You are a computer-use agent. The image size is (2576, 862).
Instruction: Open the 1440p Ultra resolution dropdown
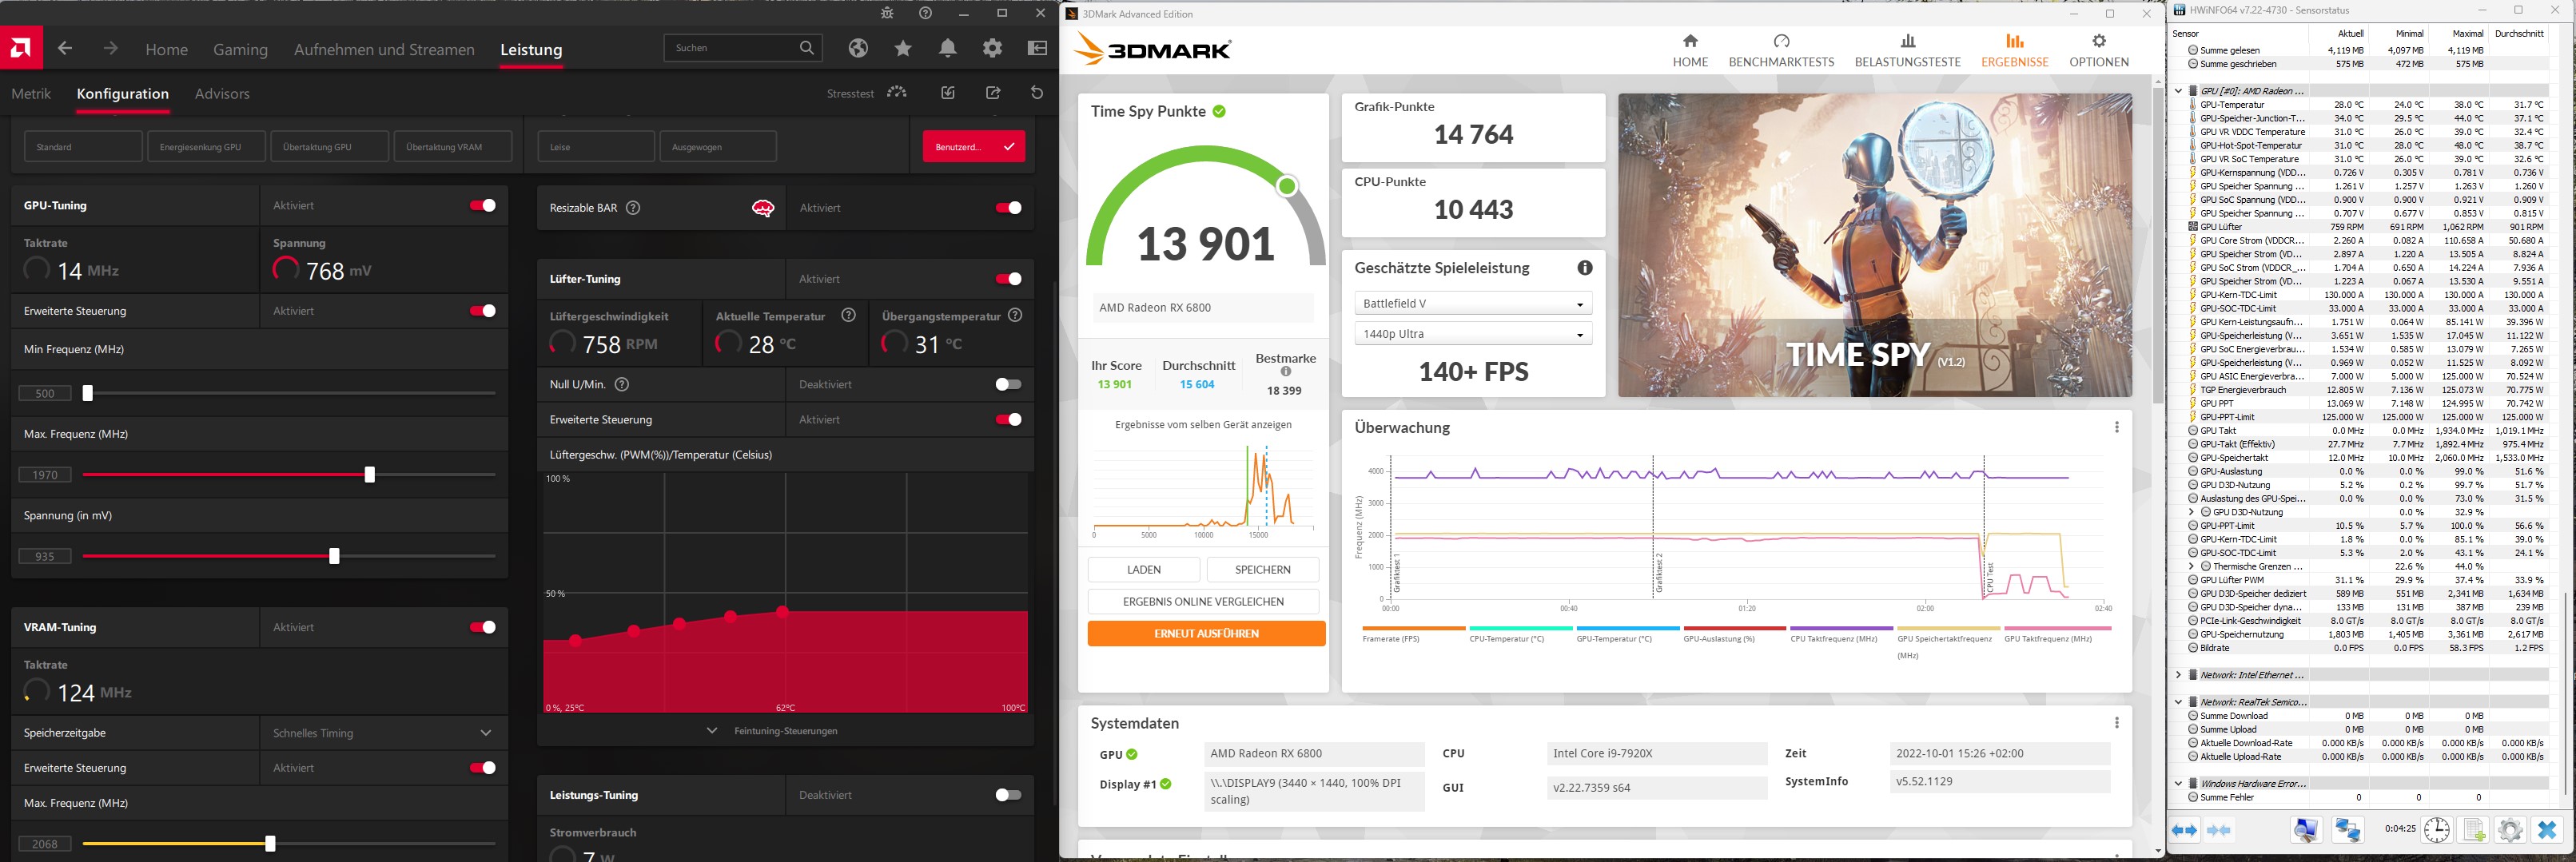click(x=1473, y=334)
